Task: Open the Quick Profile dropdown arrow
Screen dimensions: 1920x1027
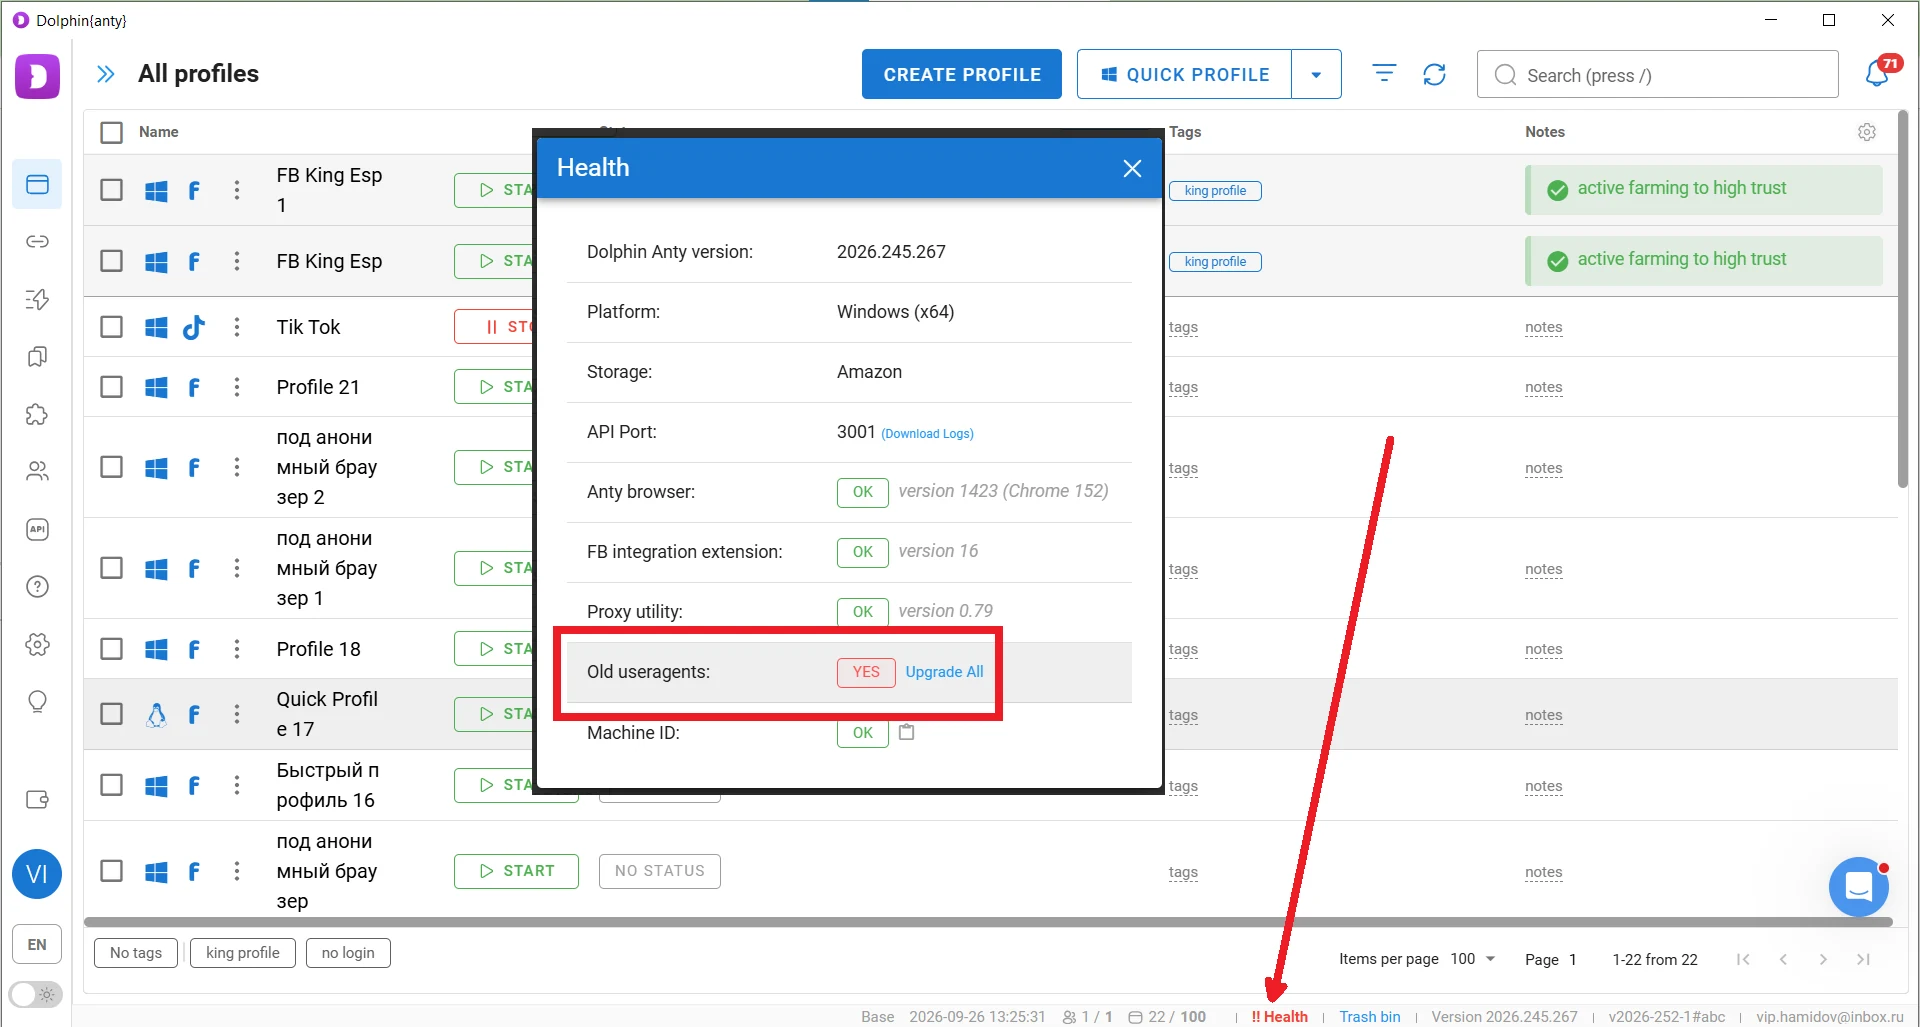Action: [1316, 74]
